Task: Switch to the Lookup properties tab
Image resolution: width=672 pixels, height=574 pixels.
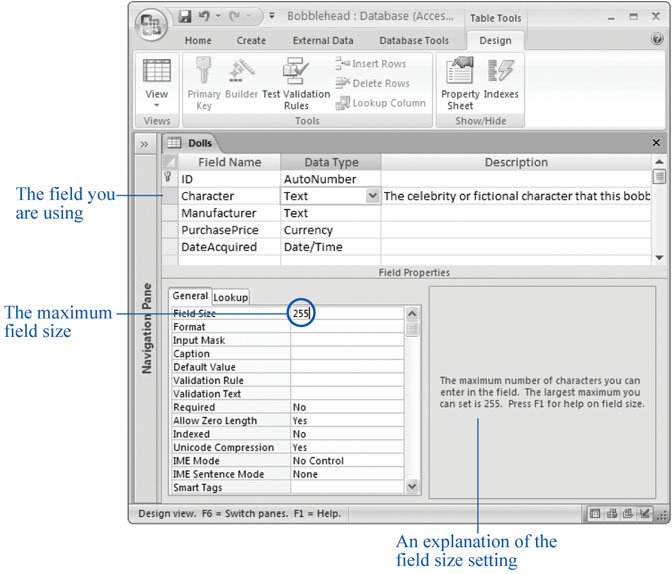Action: [x=230, y=297]
